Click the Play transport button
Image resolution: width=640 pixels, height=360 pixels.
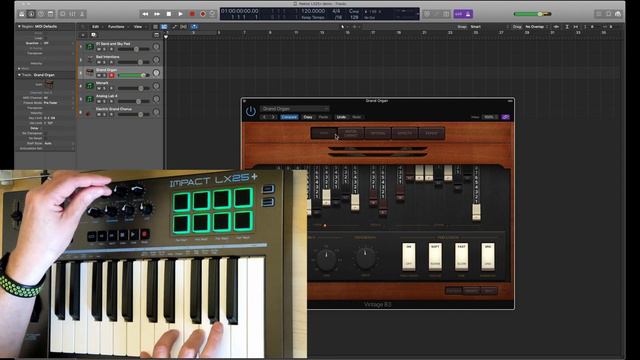coord(180,14)
